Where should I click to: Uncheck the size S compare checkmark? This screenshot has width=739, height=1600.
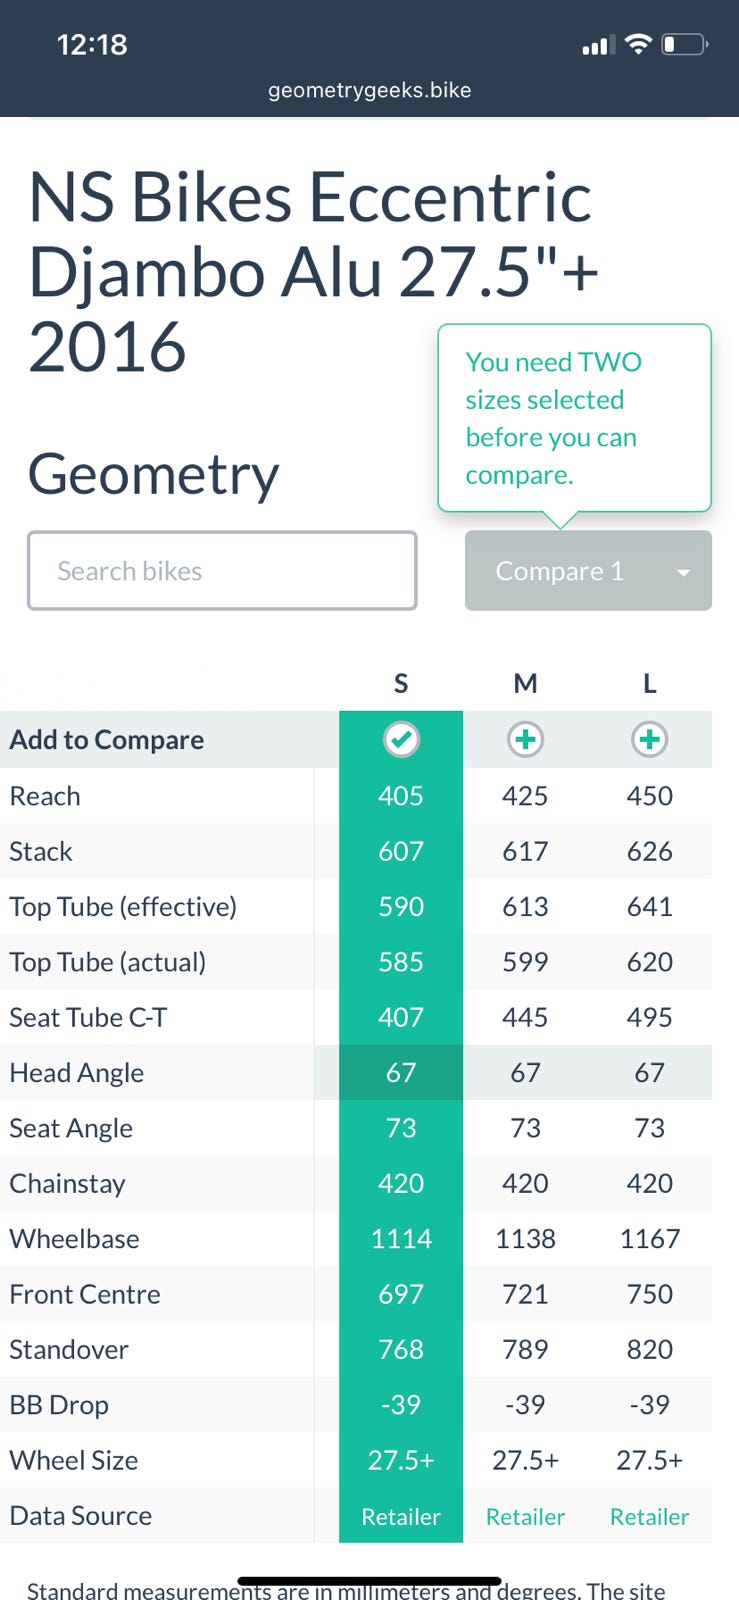[401, 740]
